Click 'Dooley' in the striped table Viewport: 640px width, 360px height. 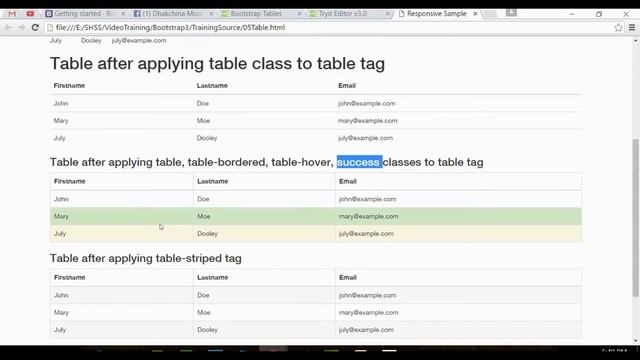pyautogui.click(x=207, y=330)
